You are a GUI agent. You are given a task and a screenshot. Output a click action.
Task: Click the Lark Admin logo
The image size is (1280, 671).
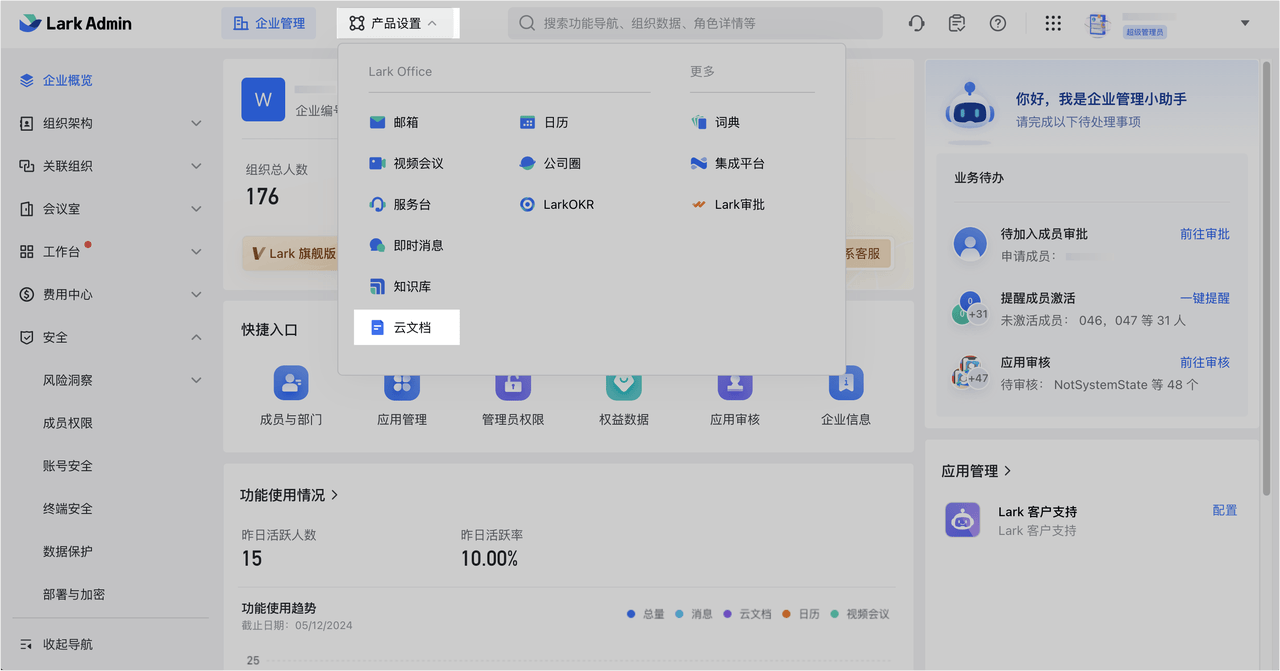[x=76, y=23]
